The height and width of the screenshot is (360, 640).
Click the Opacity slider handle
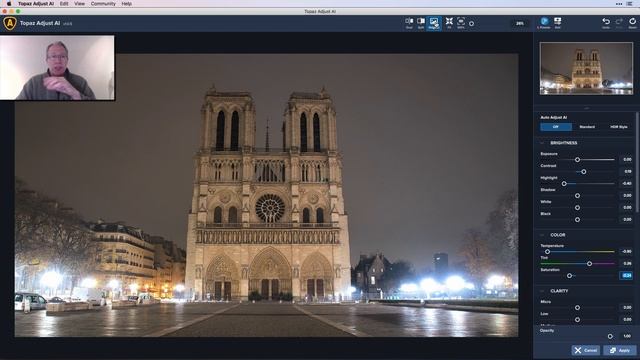[x=610, y=336]
